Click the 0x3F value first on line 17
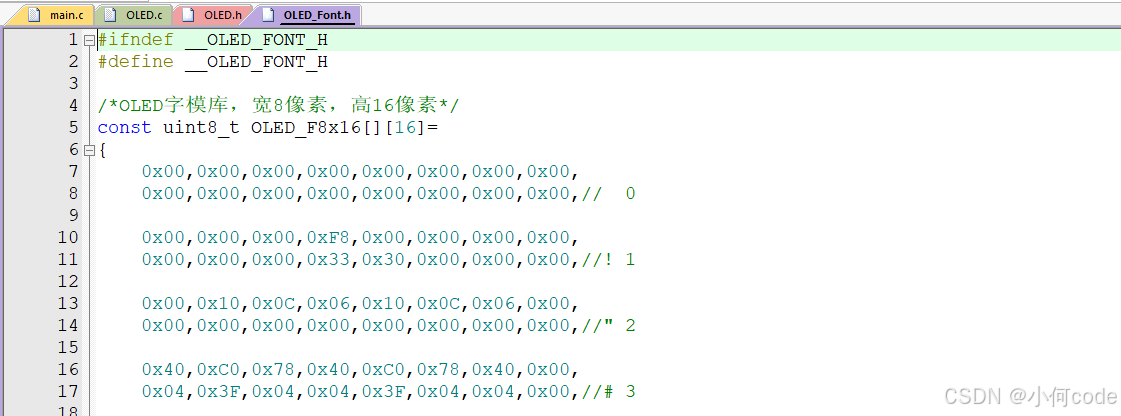This screenshot has height=416, width=1121. coord(219,391)
